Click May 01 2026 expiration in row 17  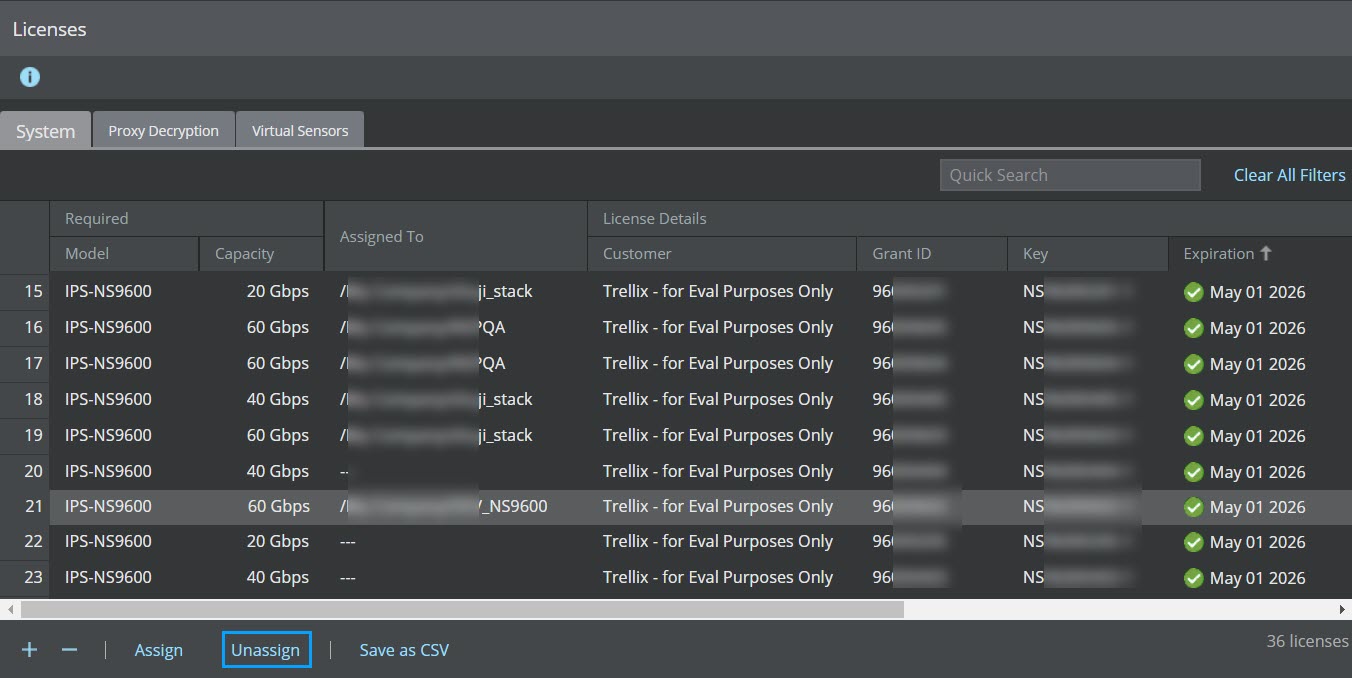click(1258, 364)
